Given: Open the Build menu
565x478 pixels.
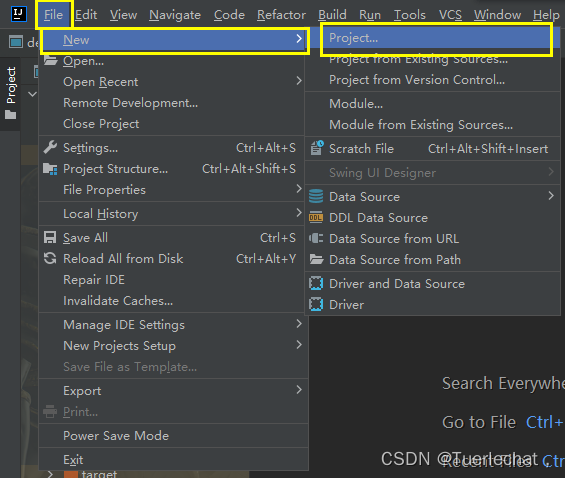Looking at the screenshot, I should point(332,15).
